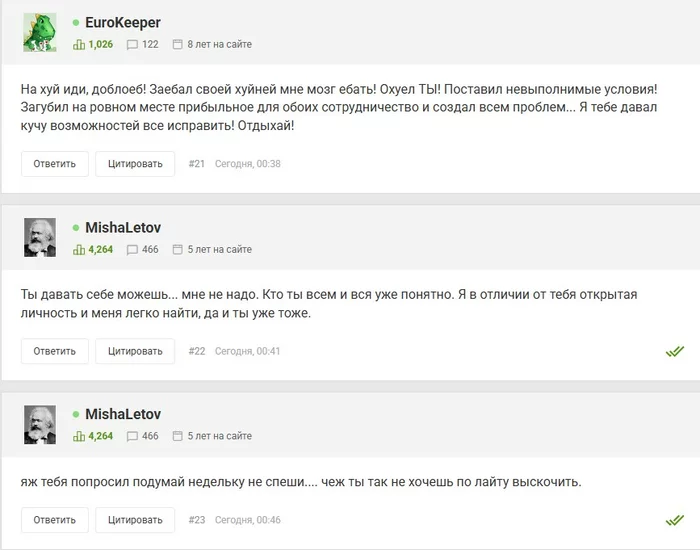Click calendar icon on post #23 header

point(177,436)
